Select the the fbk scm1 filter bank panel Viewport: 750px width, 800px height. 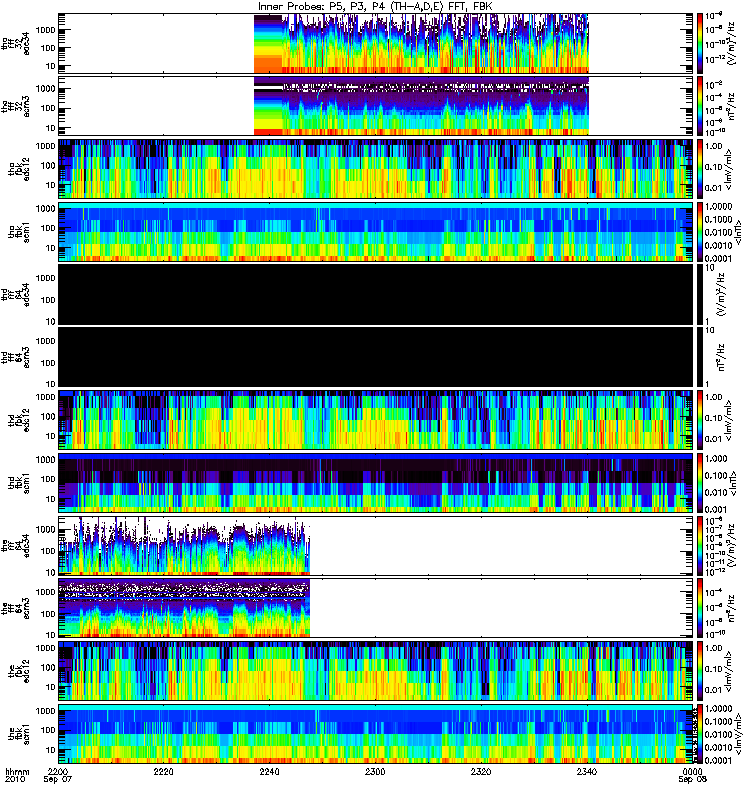pos(376,734)
